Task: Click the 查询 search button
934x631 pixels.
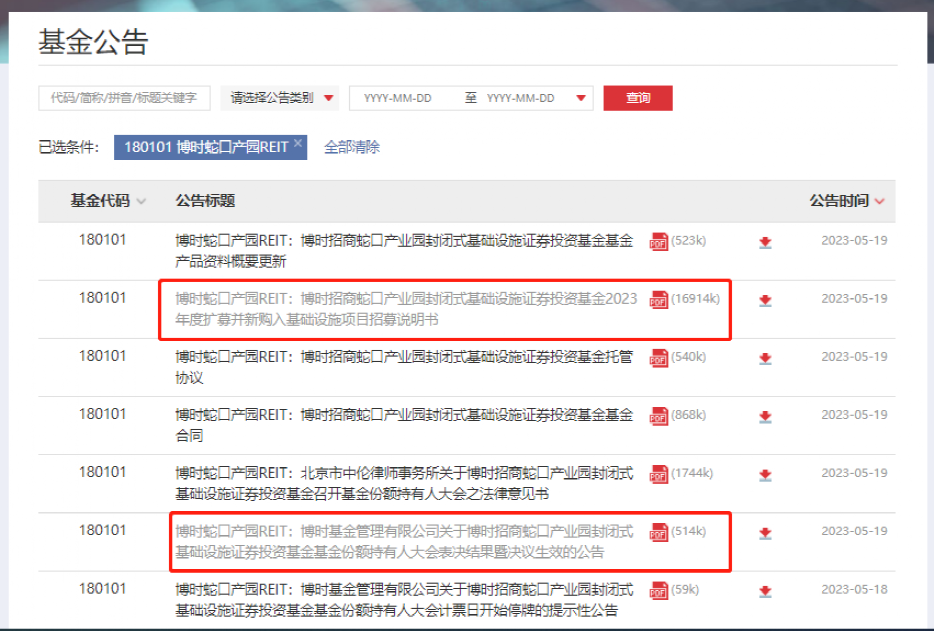Action: pos(638,98)
